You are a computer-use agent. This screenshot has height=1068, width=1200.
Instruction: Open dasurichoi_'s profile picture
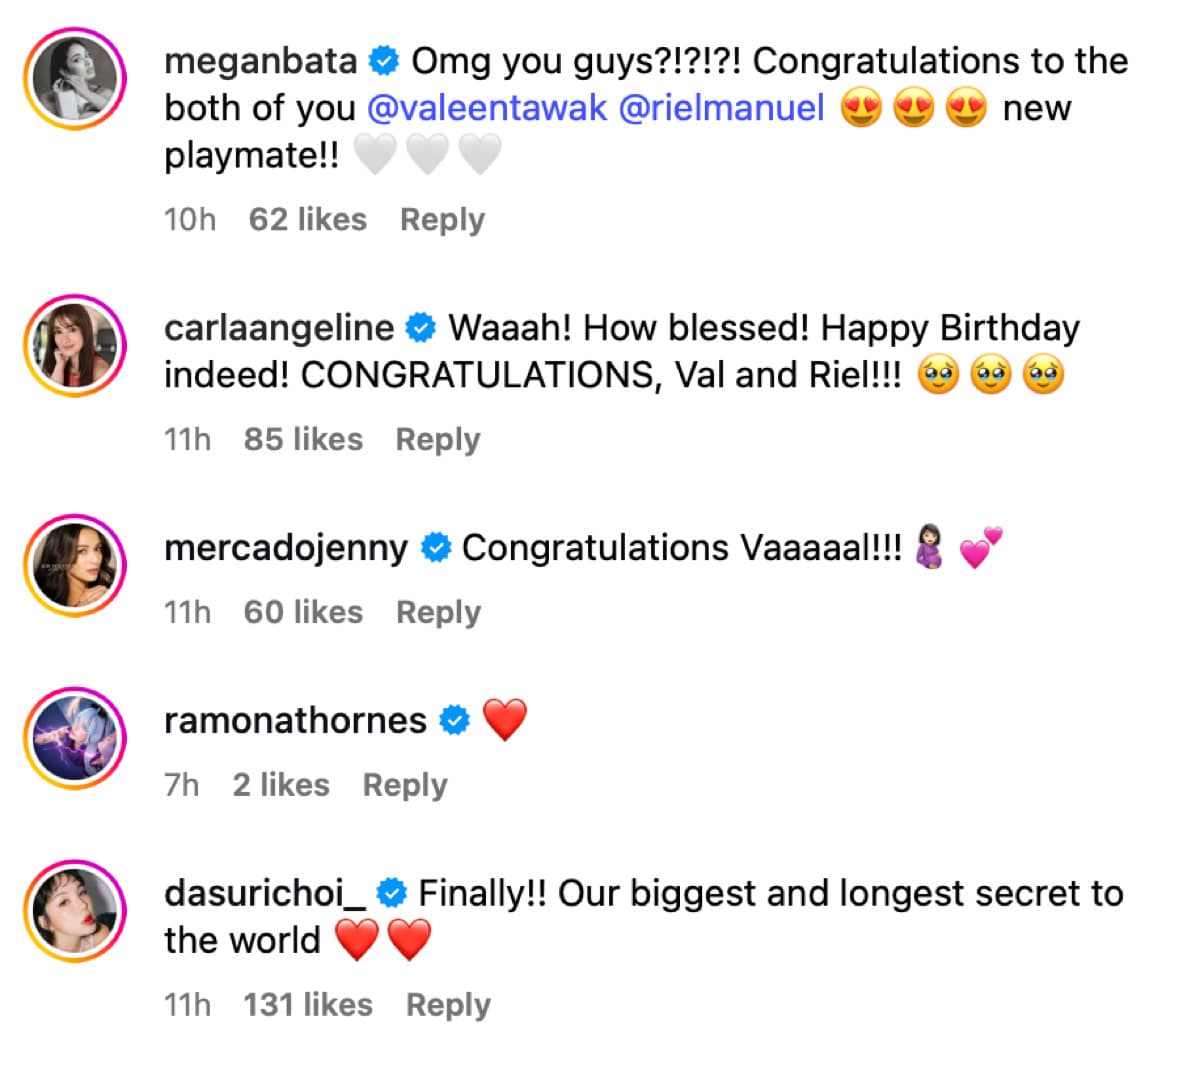[75, 911]
